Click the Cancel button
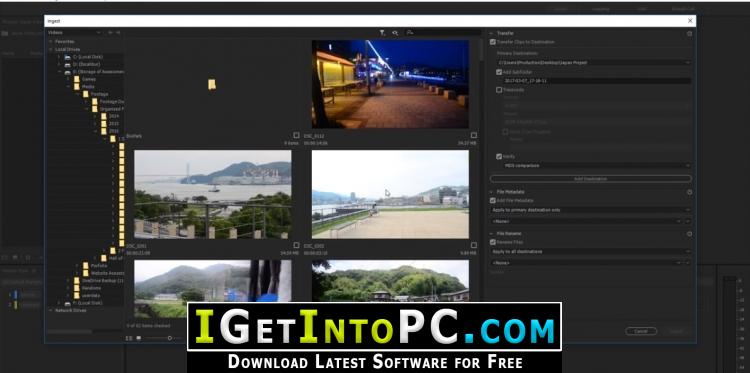Image resolution: width=750 pixels, height=373 pixels. coord(641,331)
